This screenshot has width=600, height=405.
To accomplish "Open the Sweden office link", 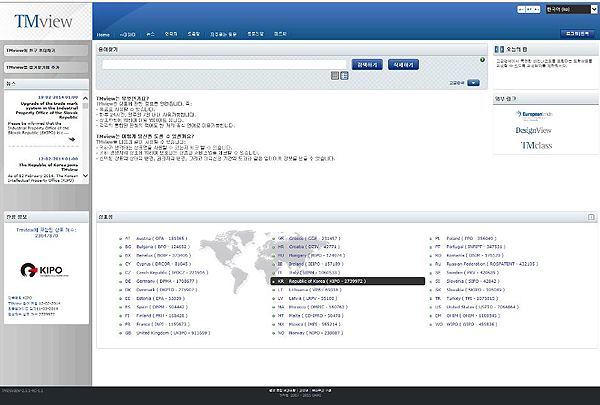I will 473,273.
